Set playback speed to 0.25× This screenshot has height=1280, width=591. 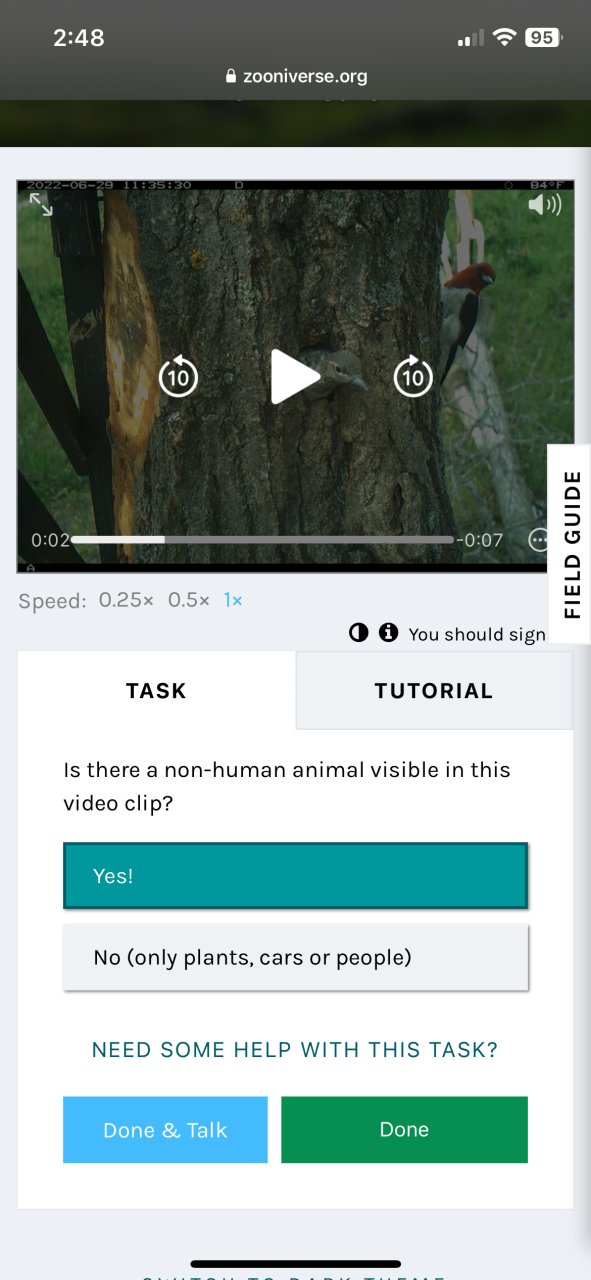pos(126,601)
